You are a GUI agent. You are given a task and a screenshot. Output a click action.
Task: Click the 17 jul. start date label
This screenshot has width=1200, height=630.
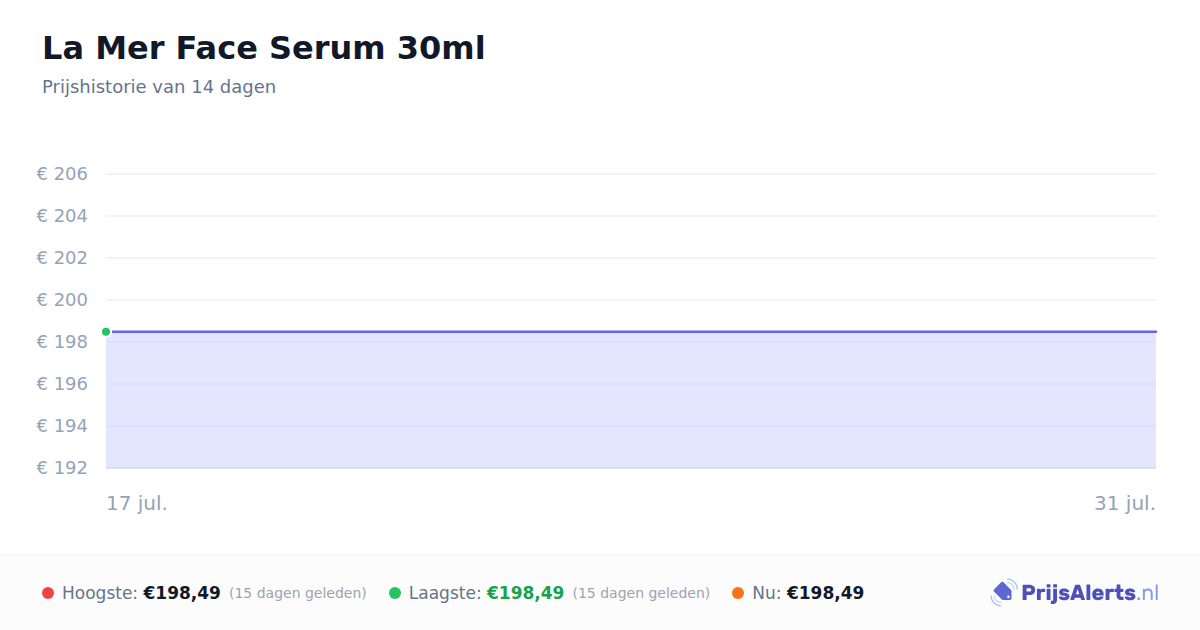[x=137, y=503]
